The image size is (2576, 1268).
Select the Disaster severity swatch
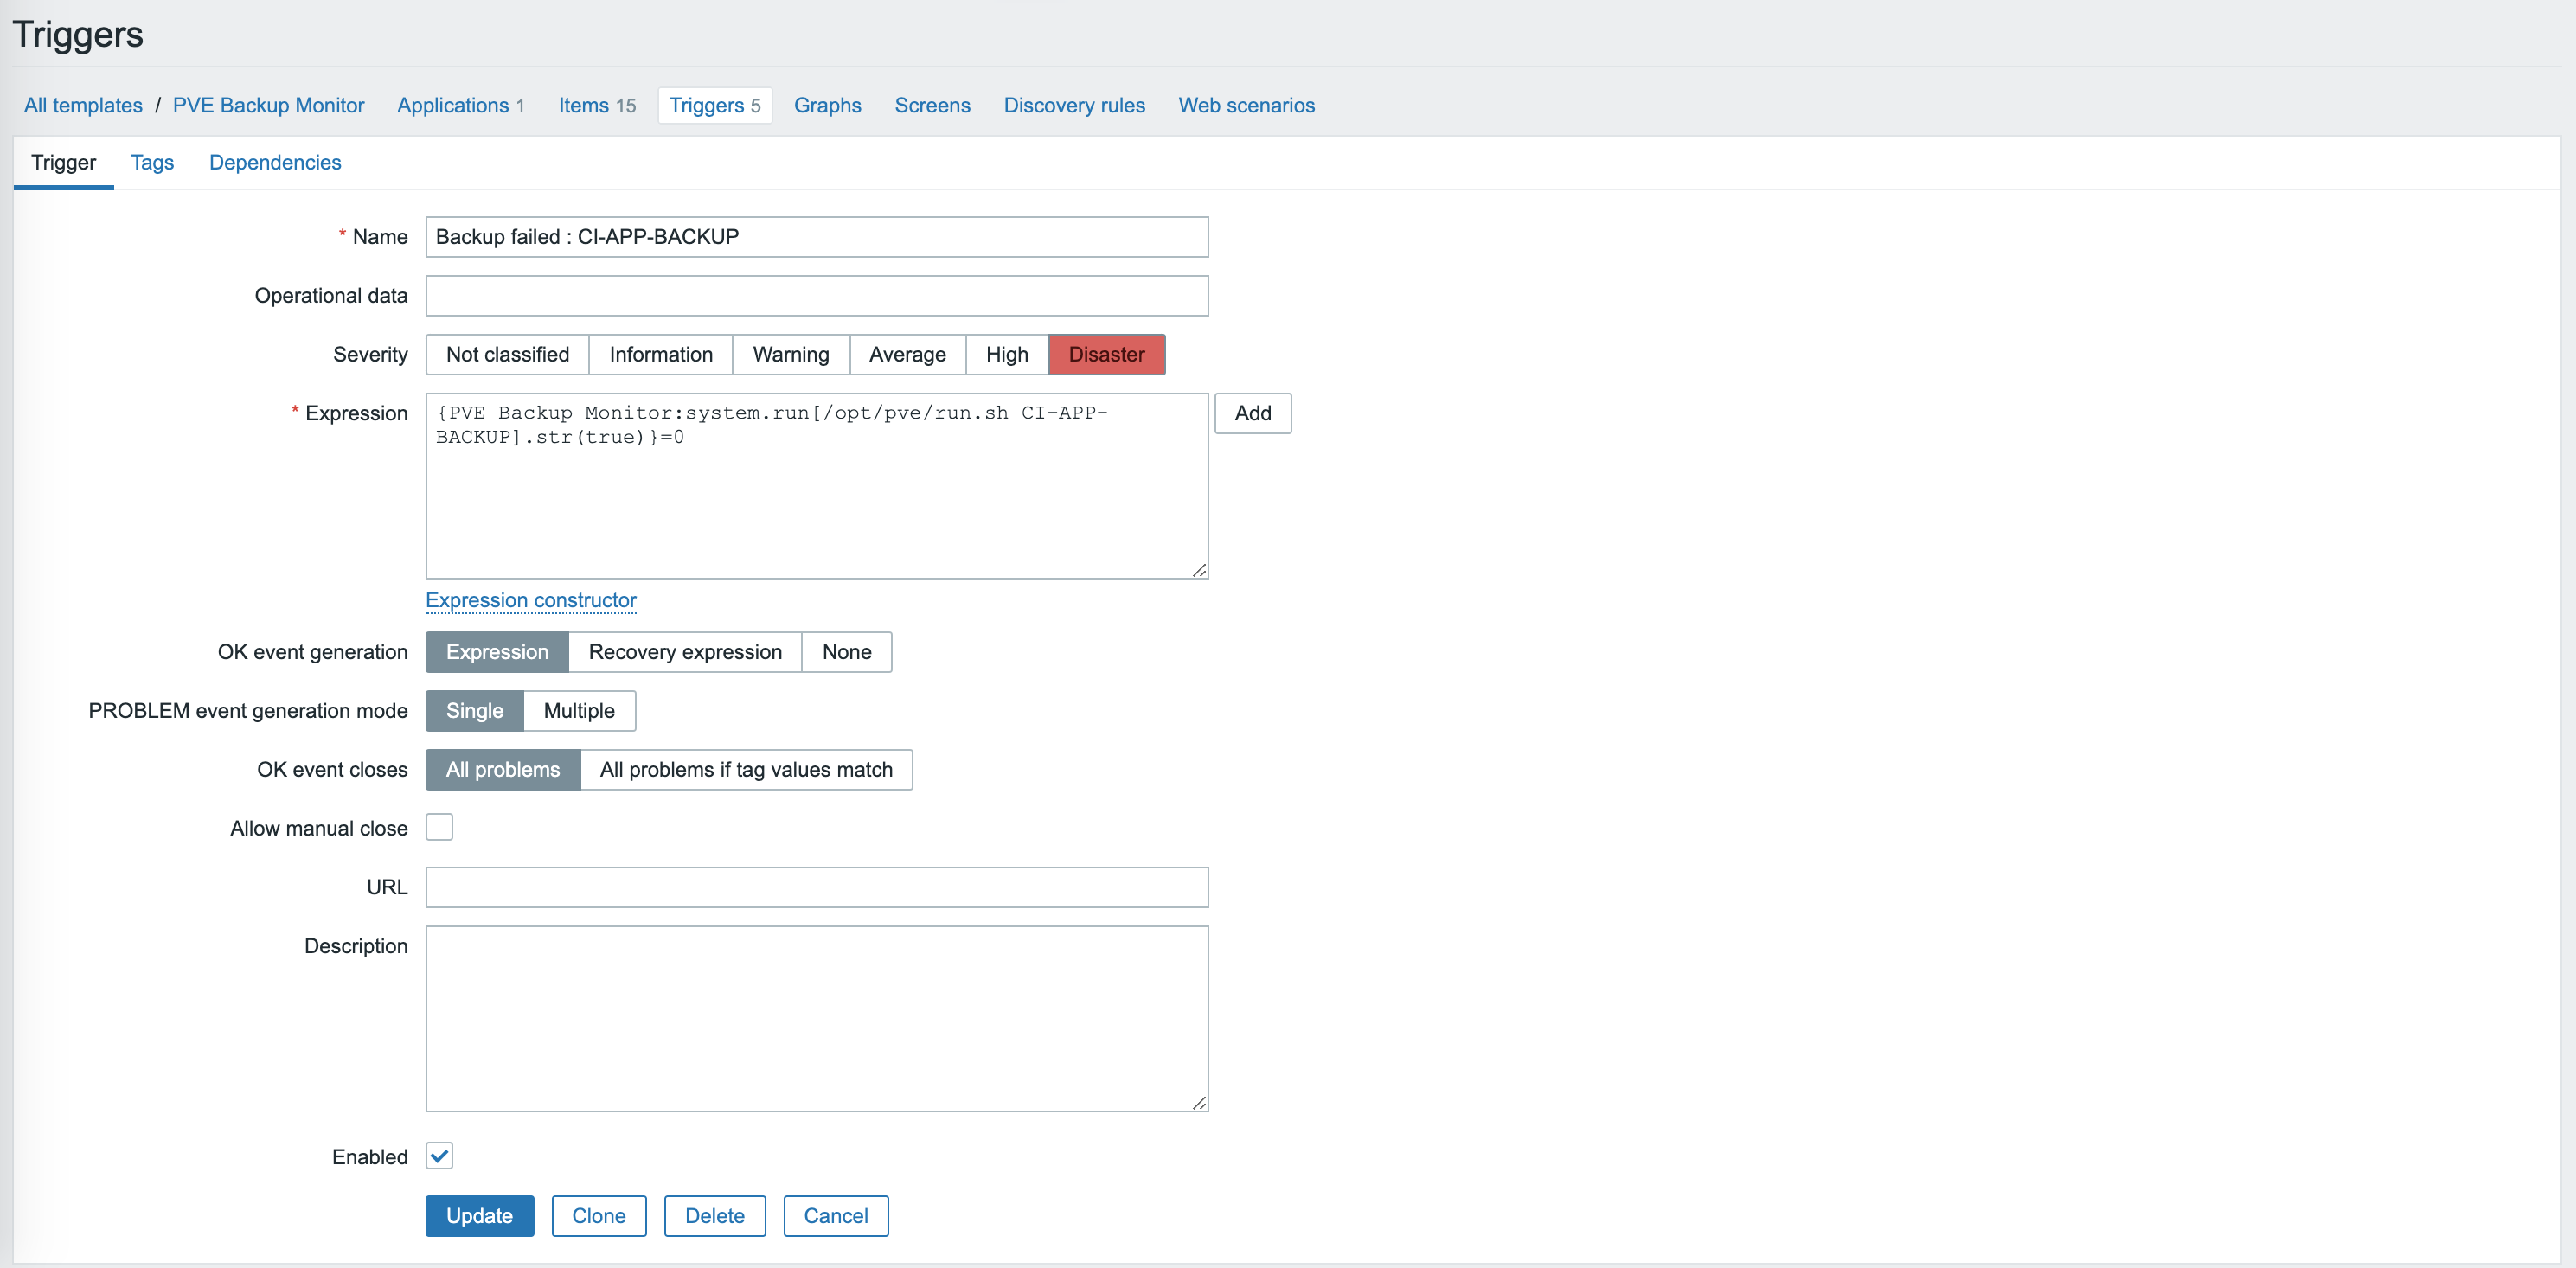tap(1106, 355)
